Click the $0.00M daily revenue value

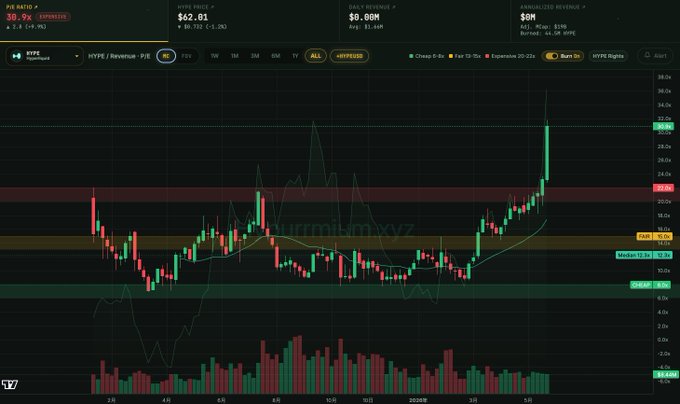coord(364,17)
